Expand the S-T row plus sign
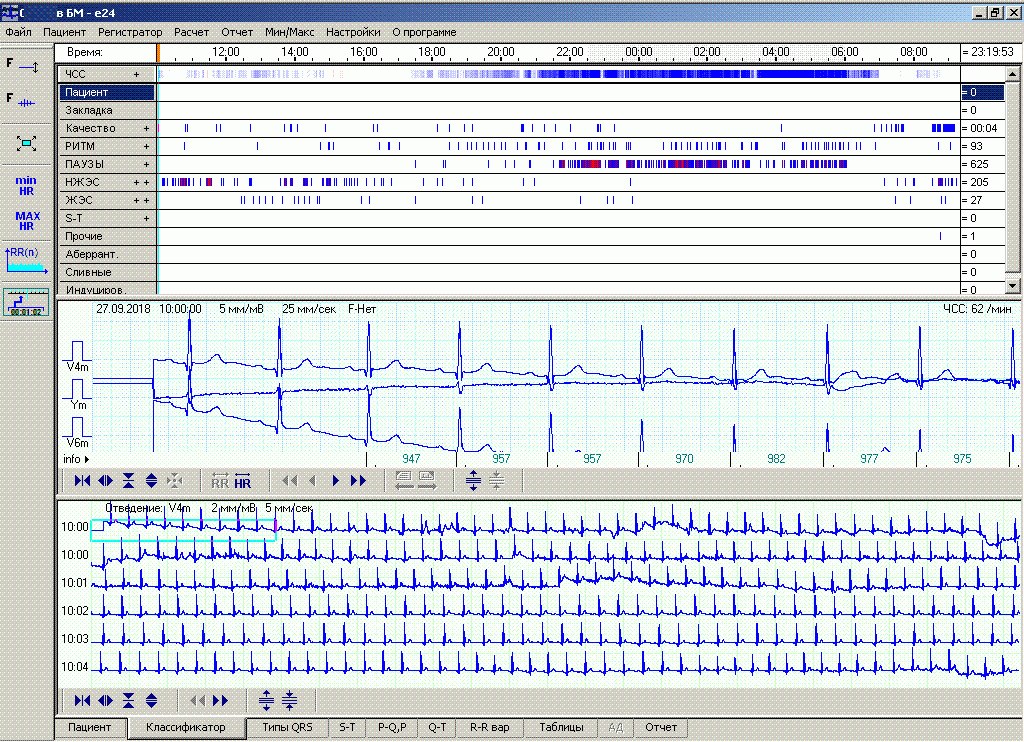The image size is (1024, 742). [x=146, y=218]
